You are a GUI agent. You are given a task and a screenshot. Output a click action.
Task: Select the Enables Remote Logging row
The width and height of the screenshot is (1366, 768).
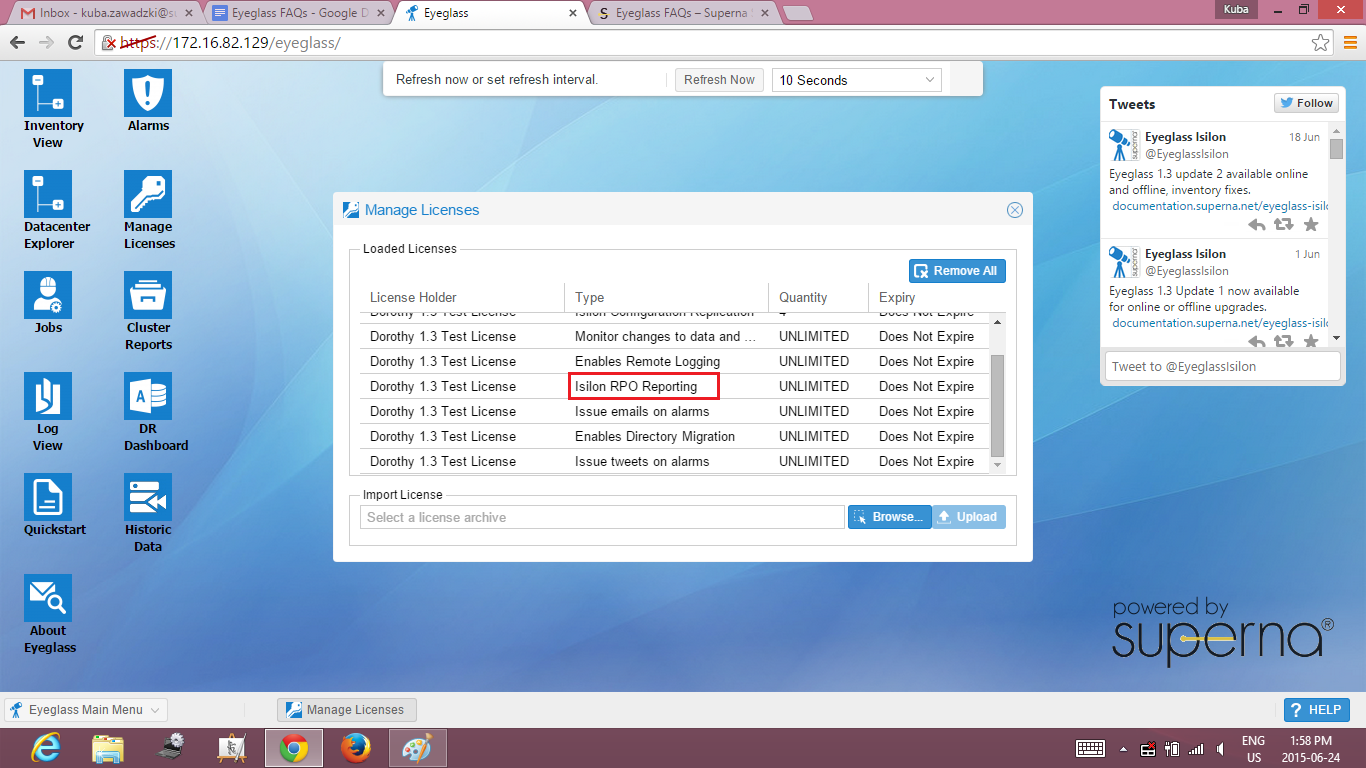pyautogui.click(x=674, y=361)
